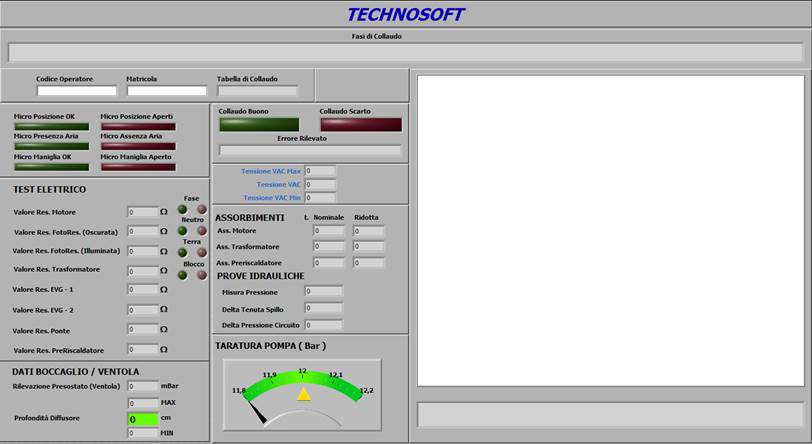Image resolution: width=812 pixels, height=444 pixels.
Task: Click the red Blocco indicator LED
Action: 201,275
